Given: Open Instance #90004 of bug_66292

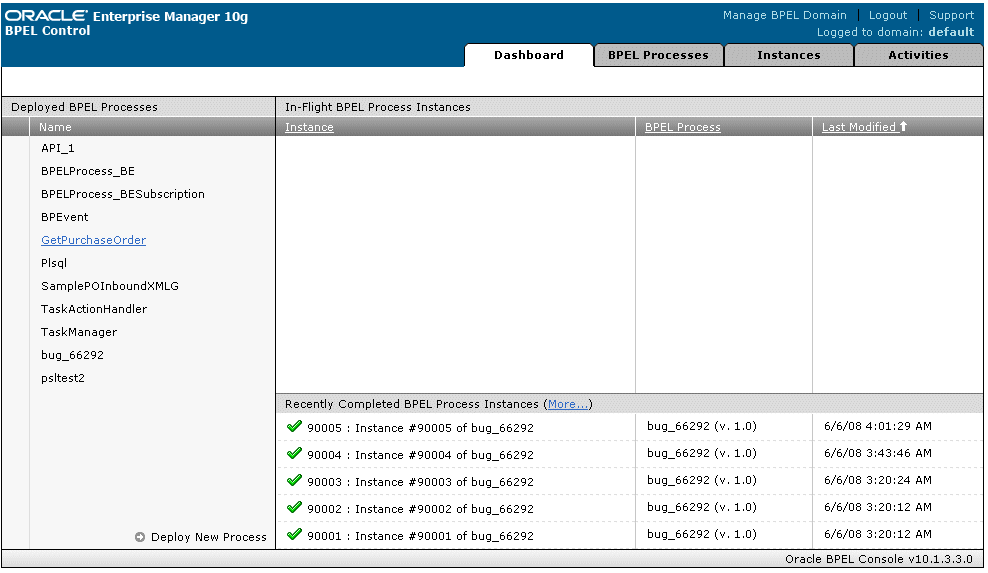Looking at the screenshot, I should pos(420,455).
